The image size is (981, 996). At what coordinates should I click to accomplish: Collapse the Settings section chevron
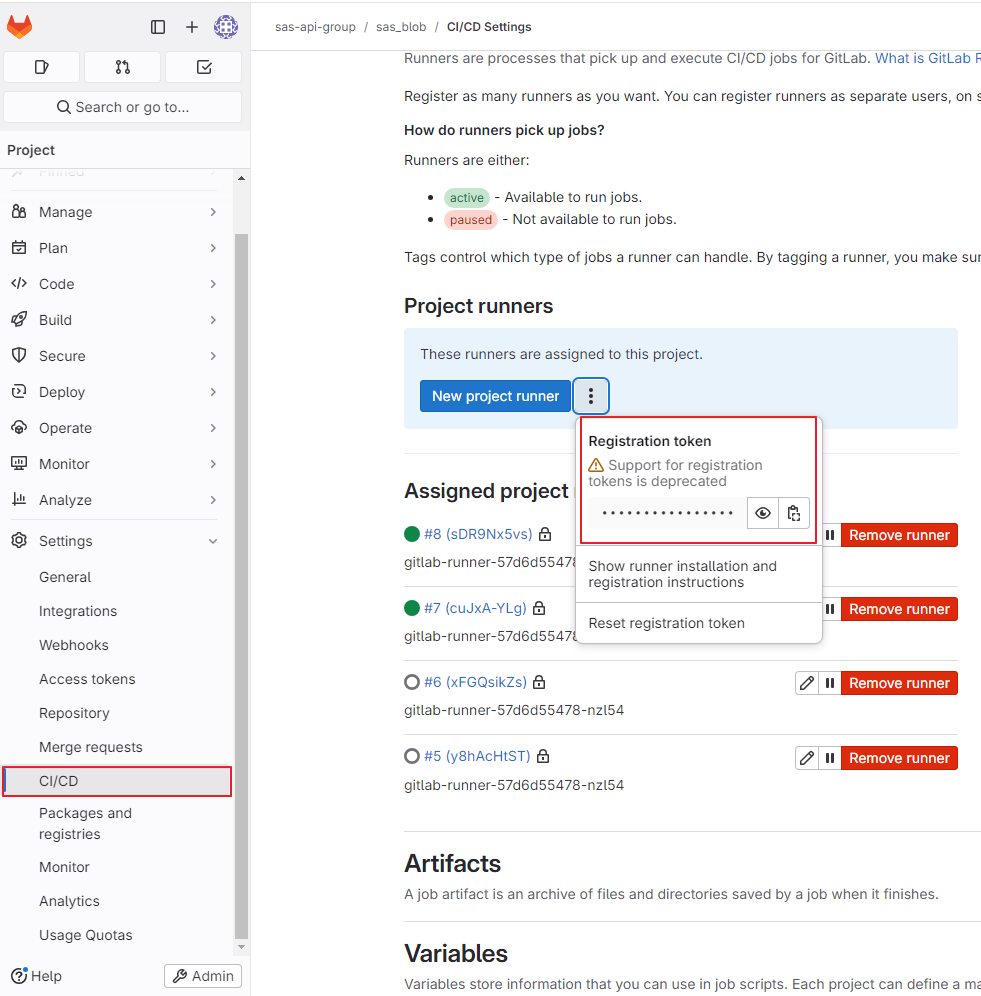coord(213,541)
